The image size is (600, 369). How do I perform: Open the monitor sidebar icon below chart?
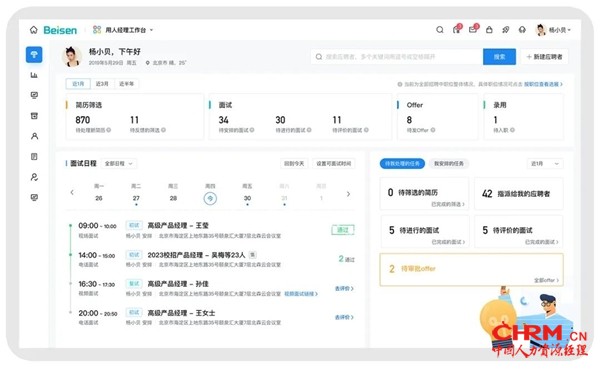coord(34,95)
